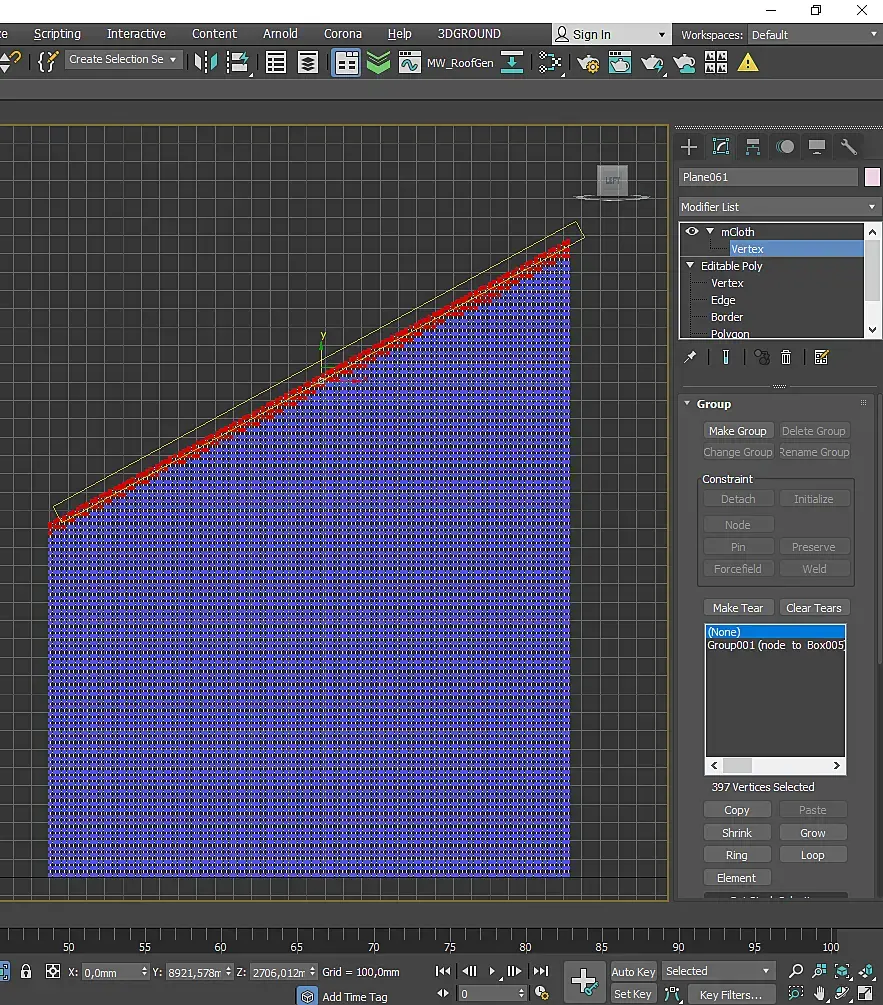Remove modifier with the trash icon
883x1005 pixels.
tap(786, 357)
